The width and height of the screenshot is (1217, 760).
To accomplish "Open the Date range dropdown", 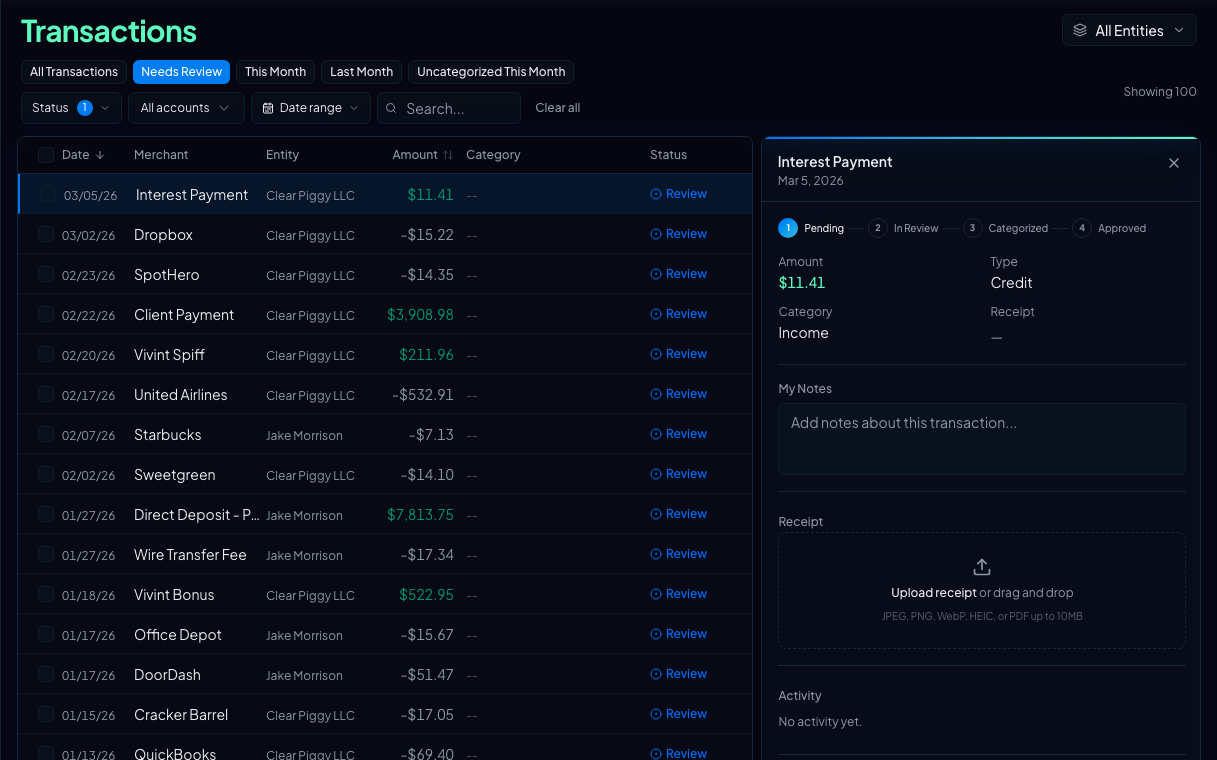I will coord(311,108).
